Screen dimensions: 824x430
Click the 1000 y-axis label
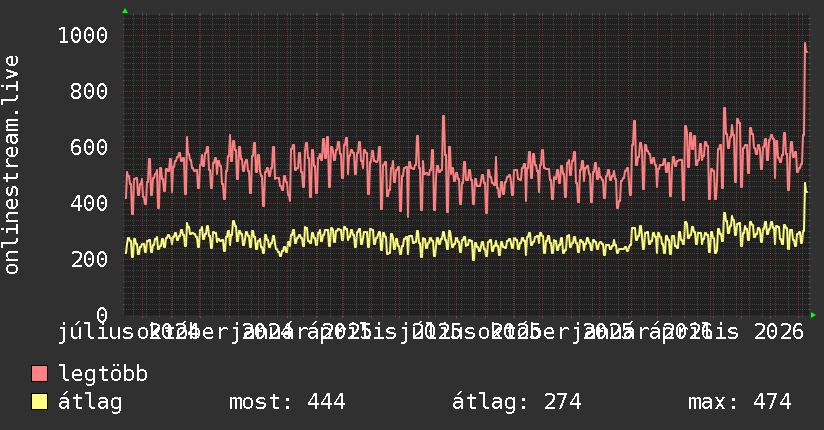click(x=83, y=36)
